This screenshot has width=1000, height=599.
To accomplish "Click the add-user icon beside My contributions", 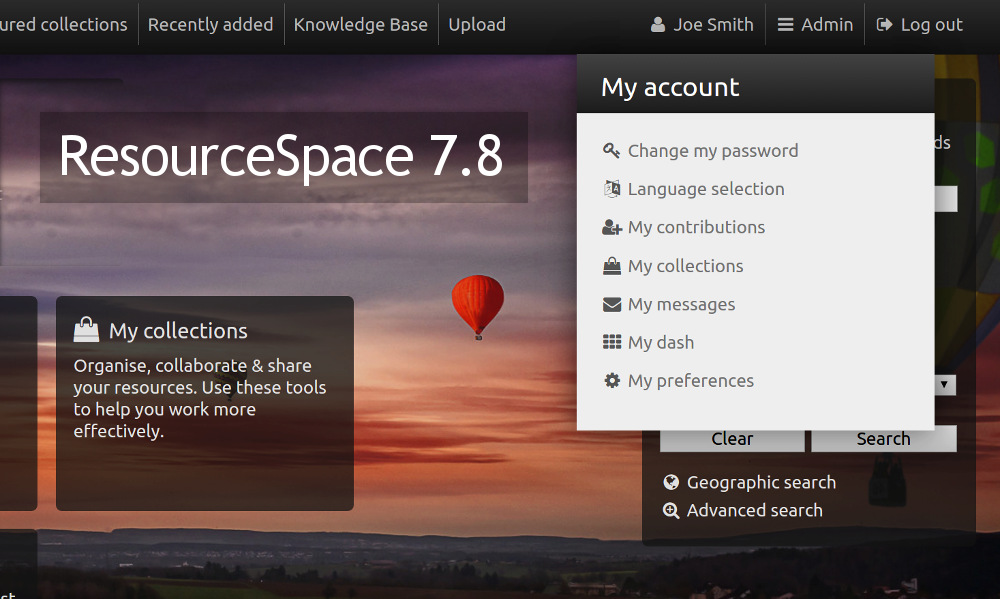I will (x=612, y=227).
